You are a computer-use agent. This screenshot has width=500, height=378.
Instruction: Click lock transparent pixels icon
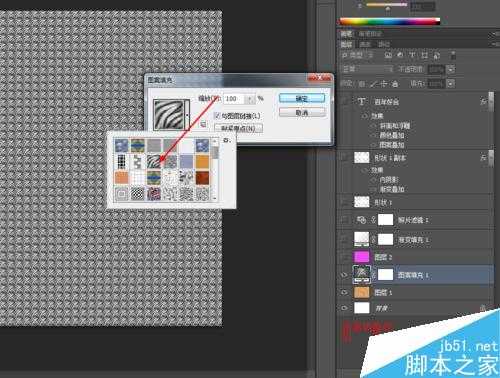point(362,84)
